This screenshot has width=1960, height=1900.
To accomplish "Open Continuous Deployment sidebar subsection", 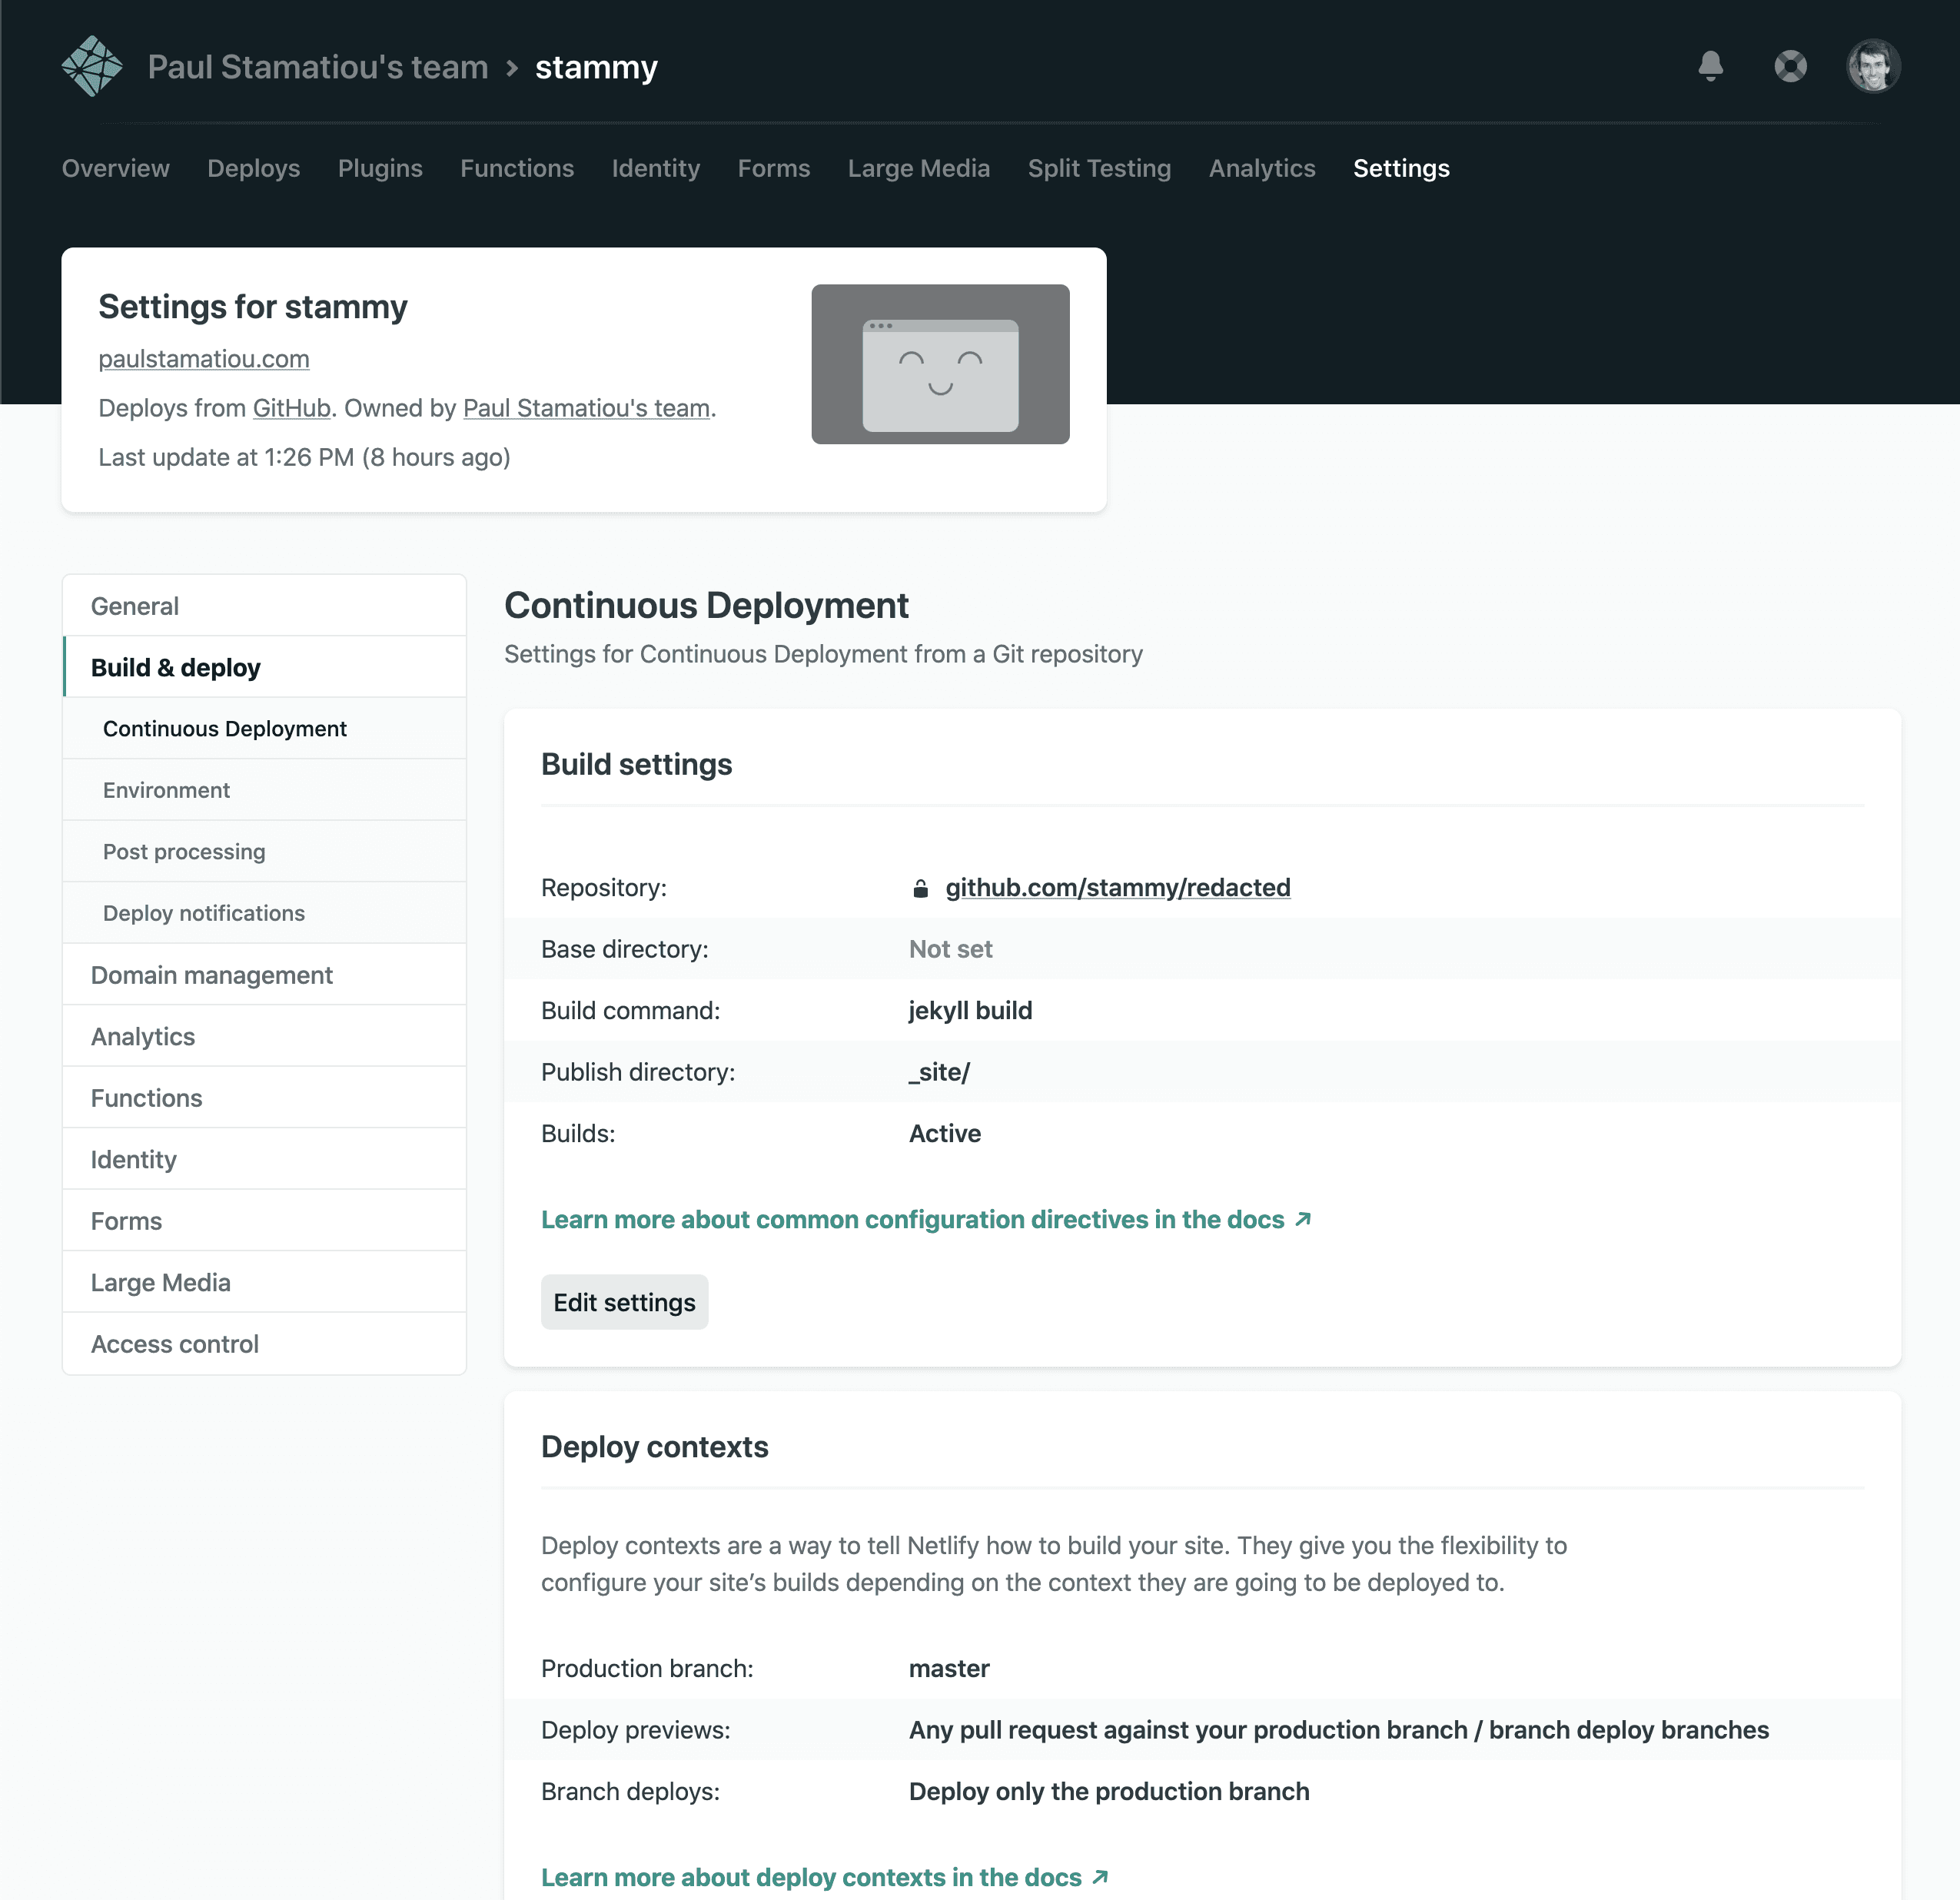I will pyautogui.click(x=264, y=728).
